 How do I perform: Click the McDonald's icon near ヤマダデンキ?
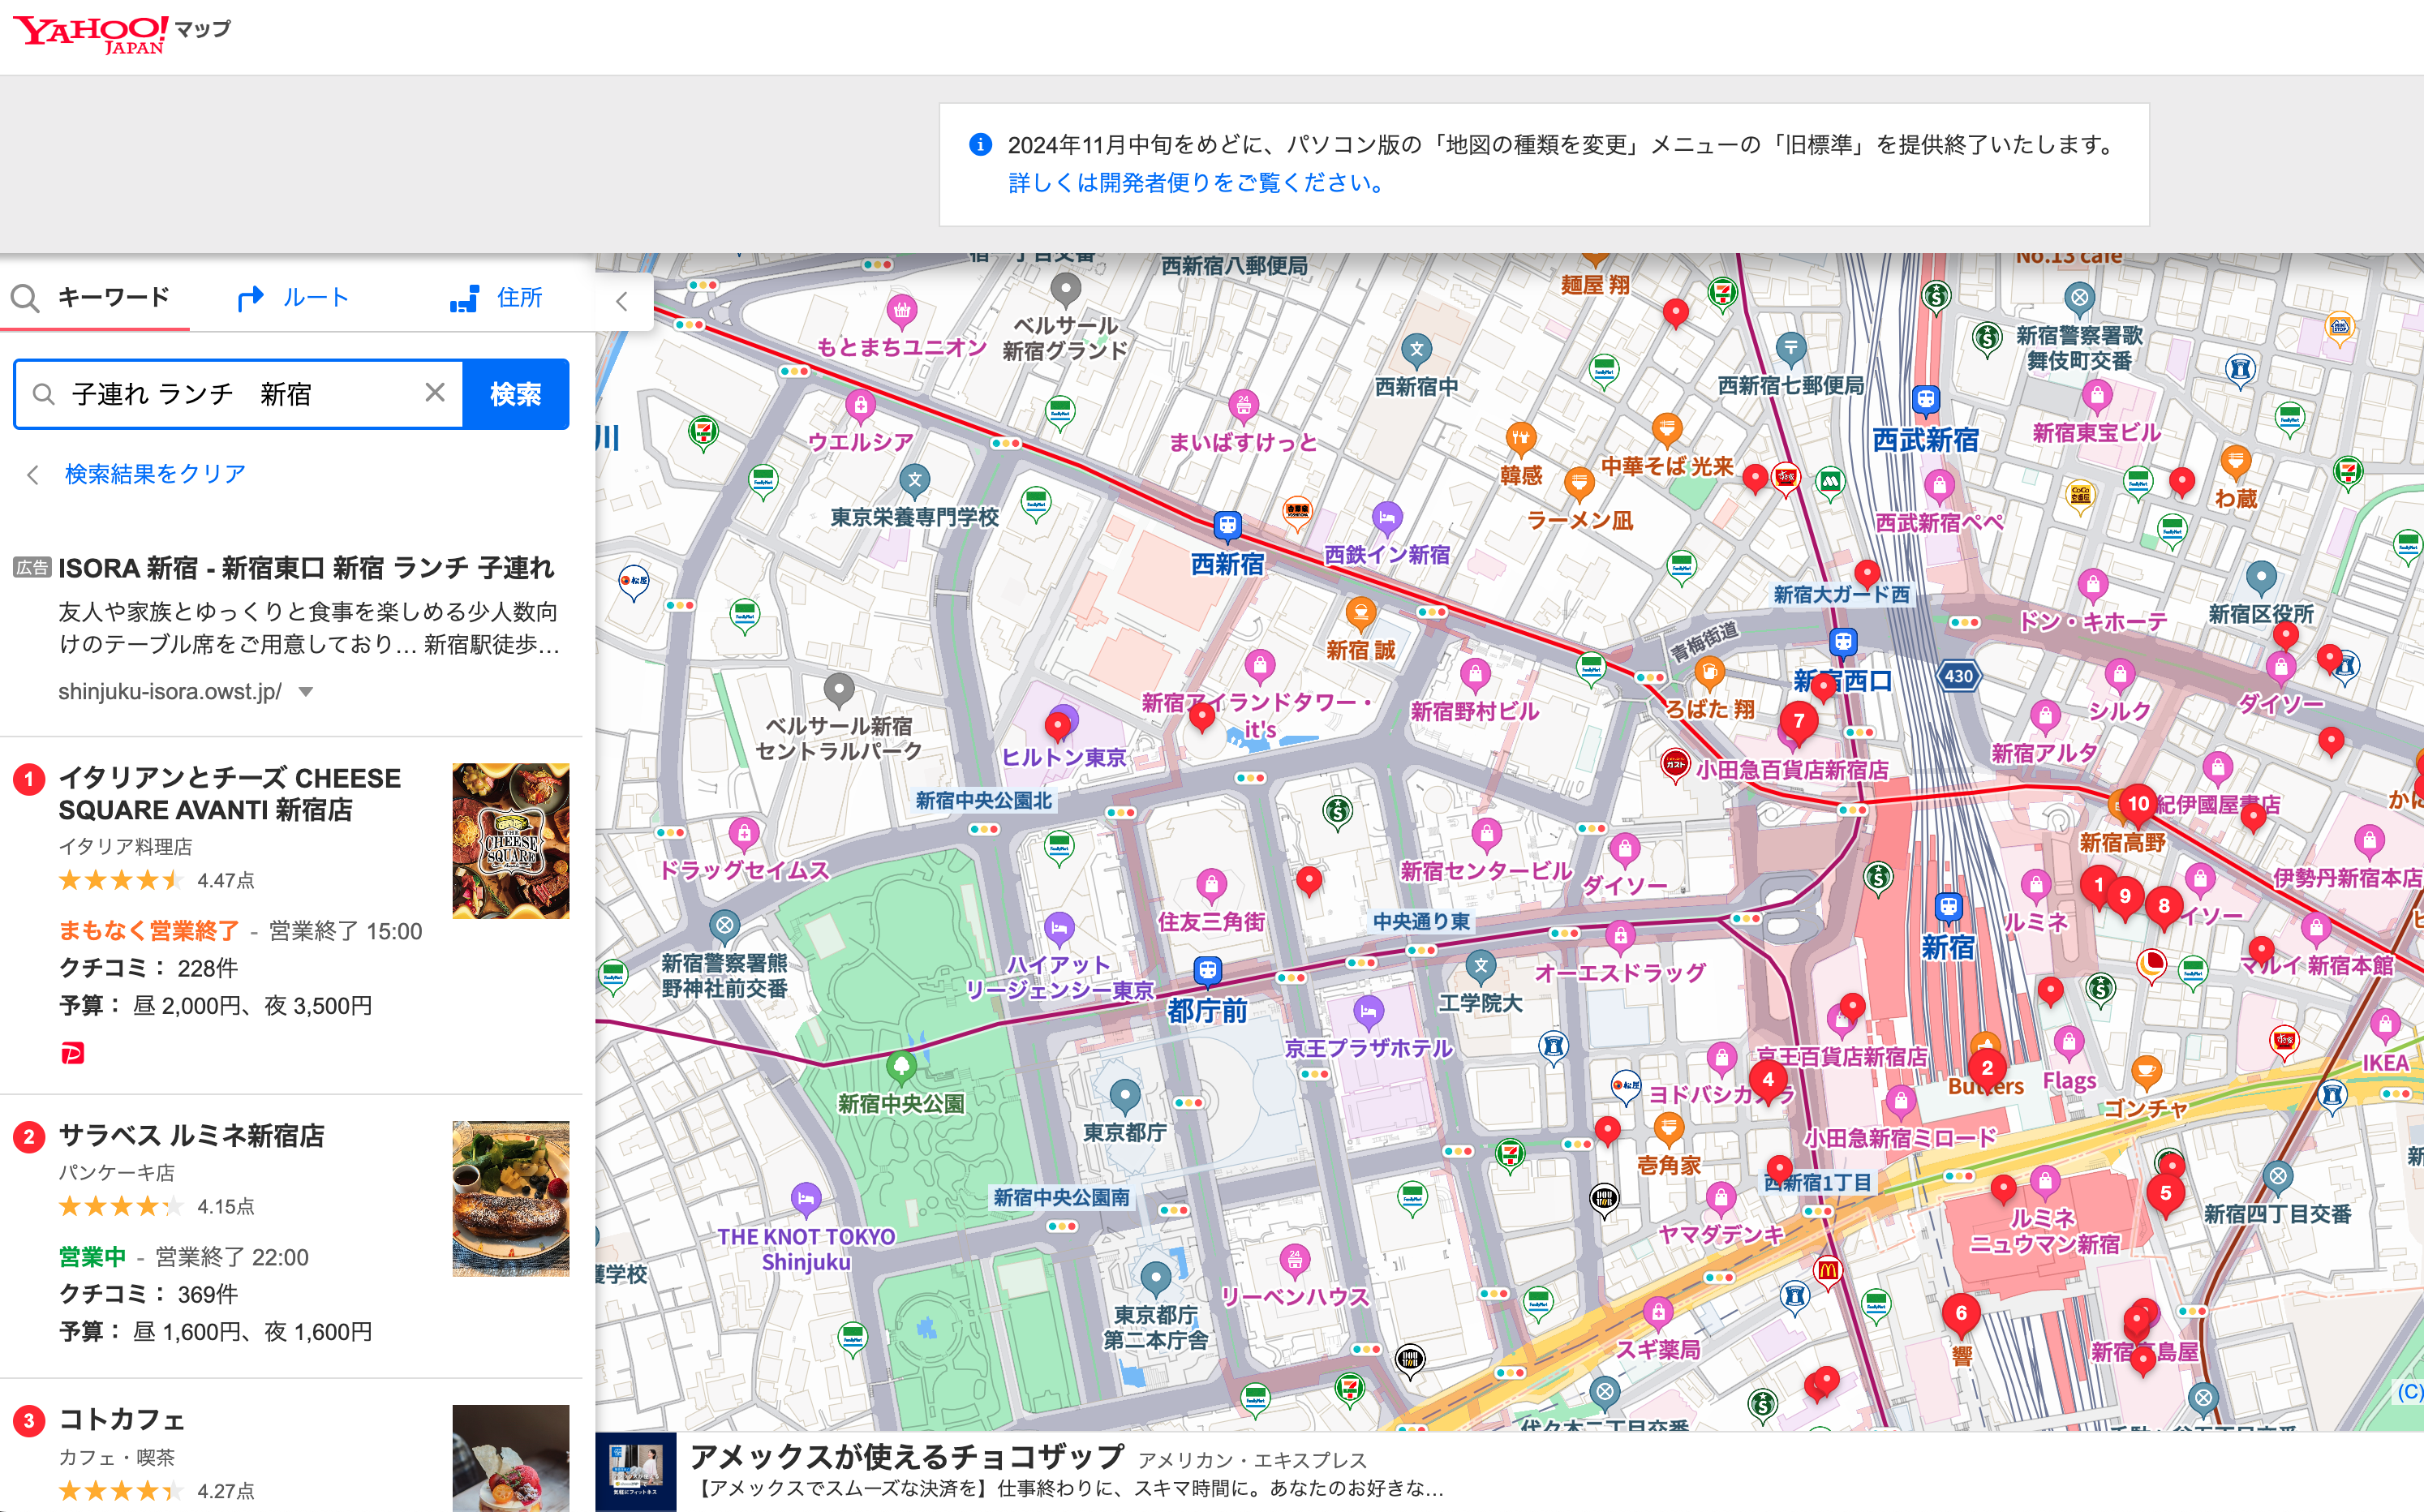click(x=1828, y=1271)
